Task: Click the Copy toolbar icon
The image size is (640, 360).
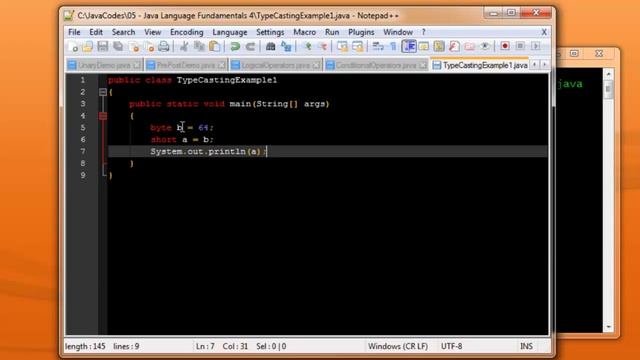Action: tap(199, 47)
